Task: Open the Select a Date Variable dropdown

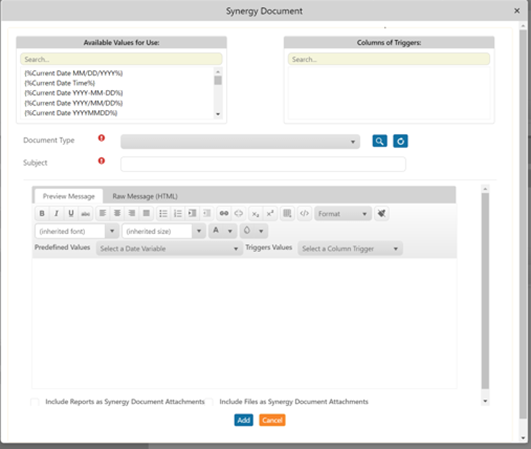Action: [x=169, y=249]
